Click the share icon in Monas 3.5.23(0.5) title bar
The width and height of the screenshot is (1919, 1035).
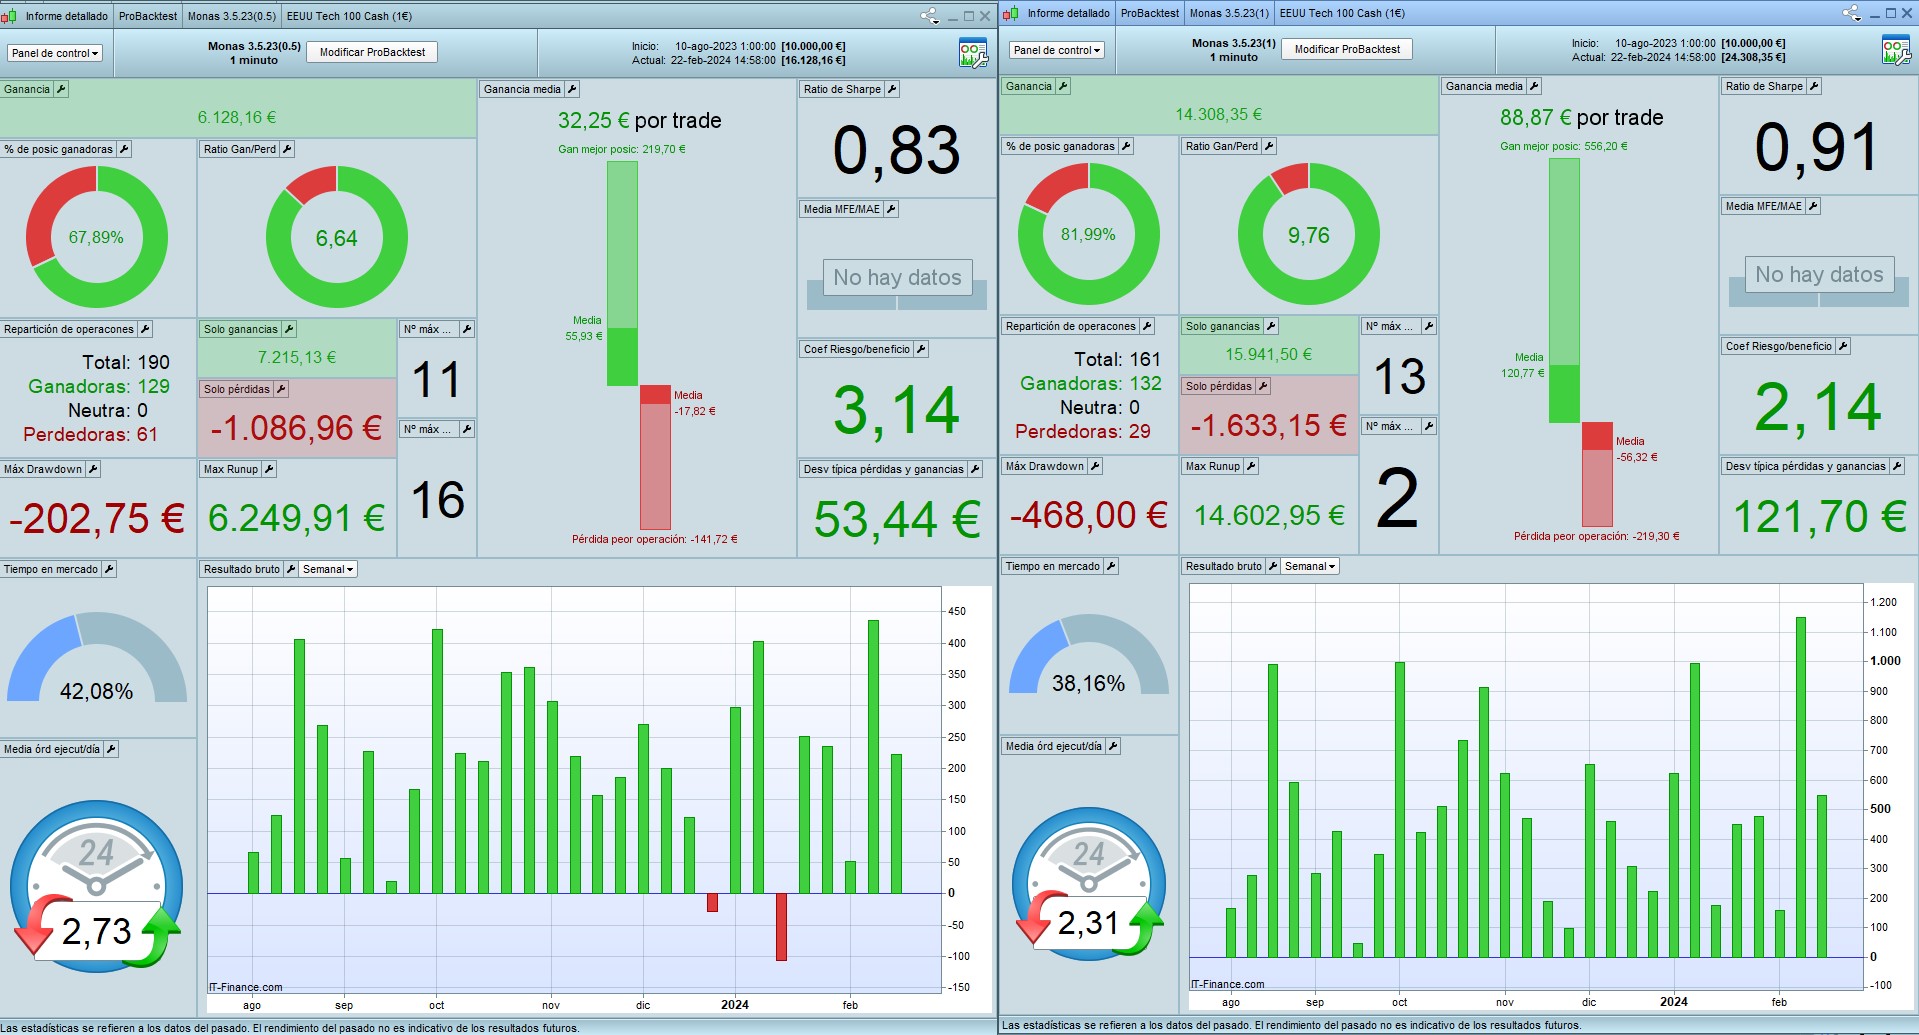(930, 16)
